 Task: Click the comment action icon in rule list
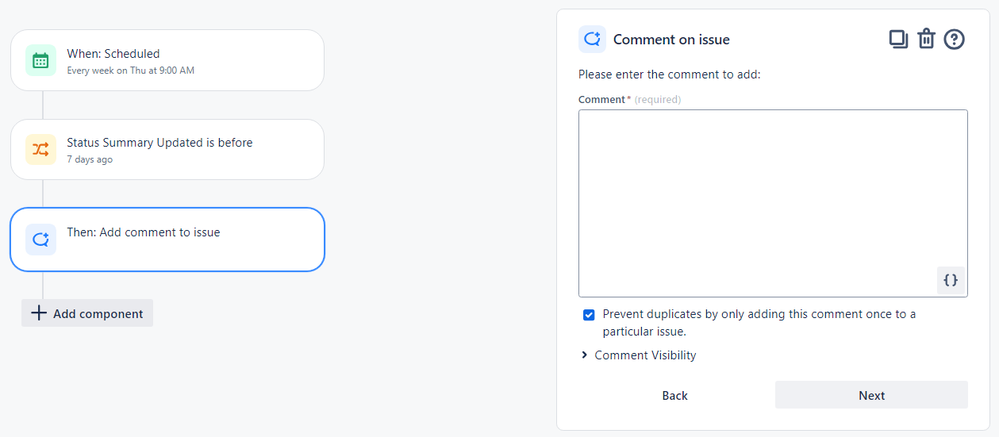(40, 239)
